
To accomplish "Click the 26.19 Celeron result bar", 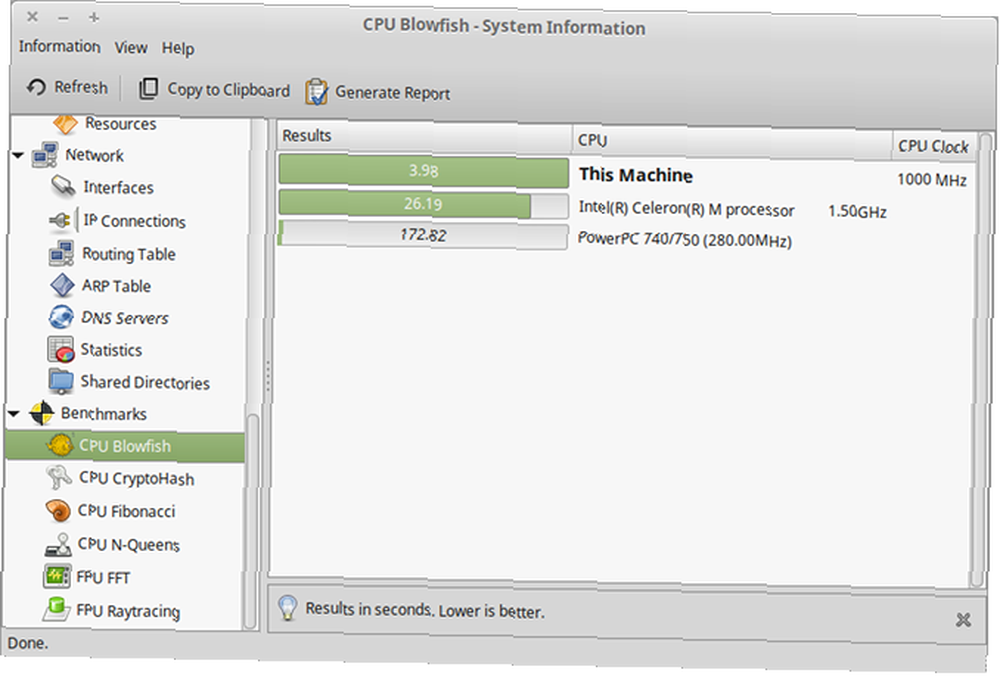I will (x=423, y=204).
